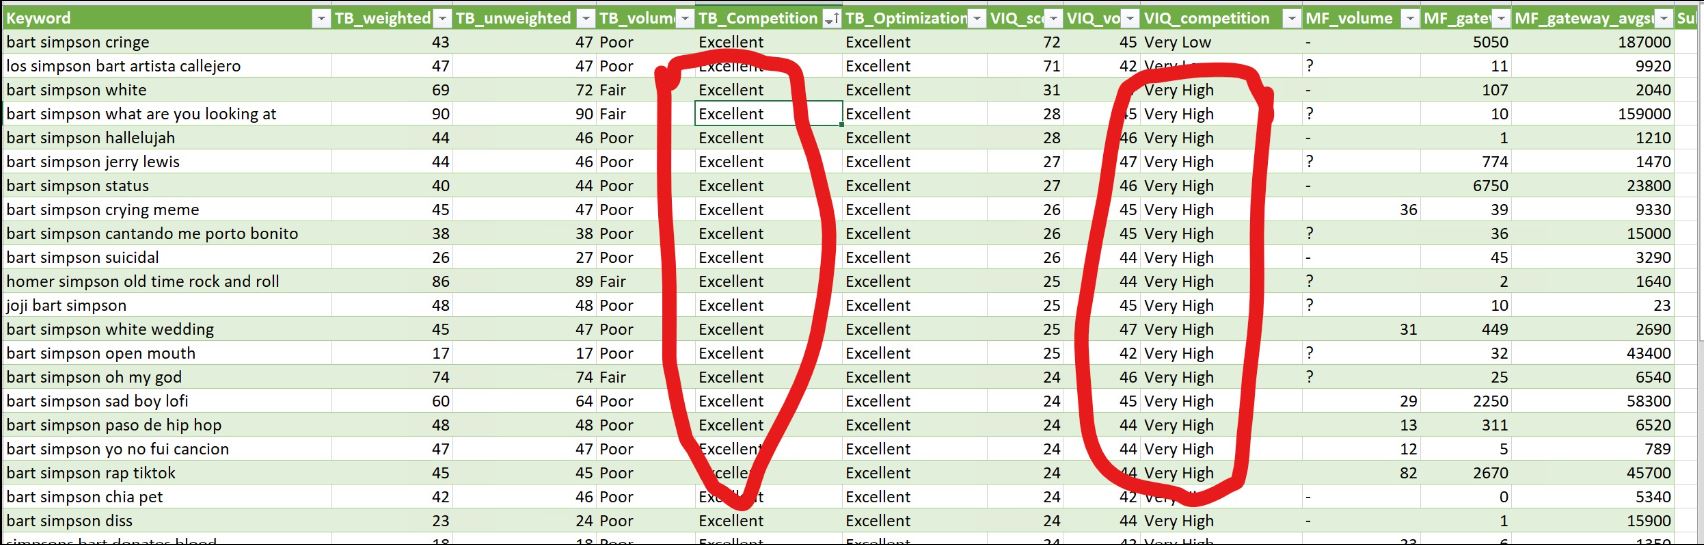Open the VIQ_score column filter dropdown
This screenshot has height=545, width=1704.
point(1052,18)
